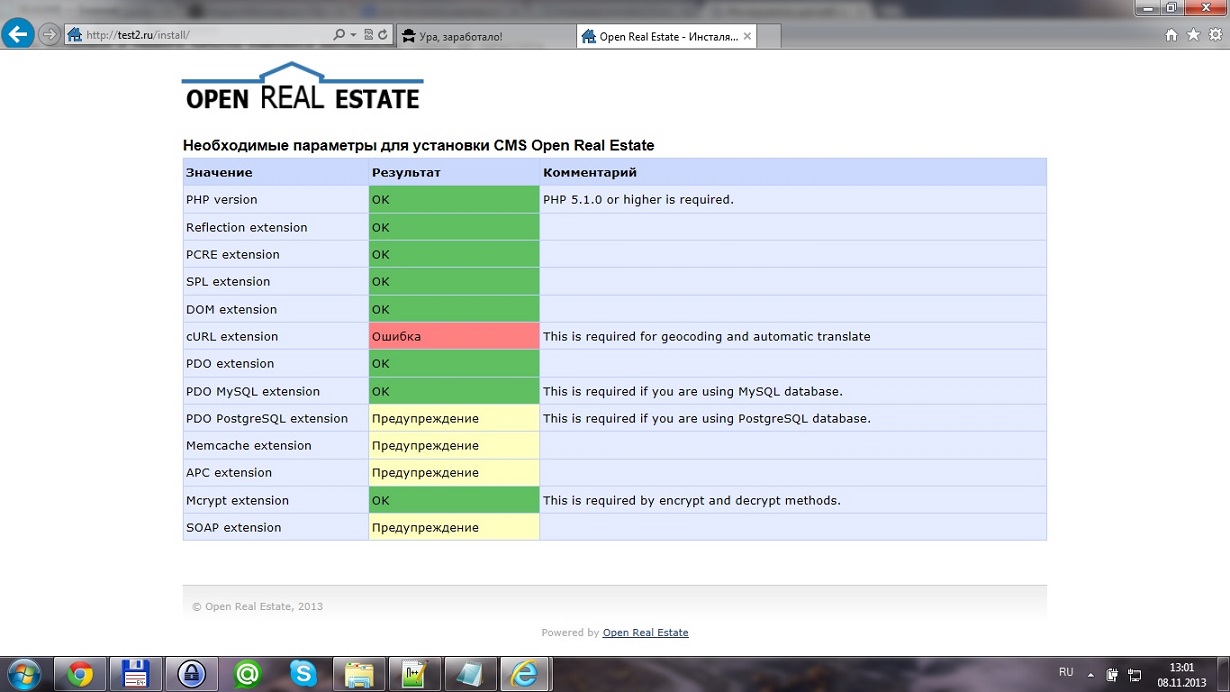The height and width of the screenshot is (692, 1230).
Task: Open a new blank tab
Action: coord(769,36)
